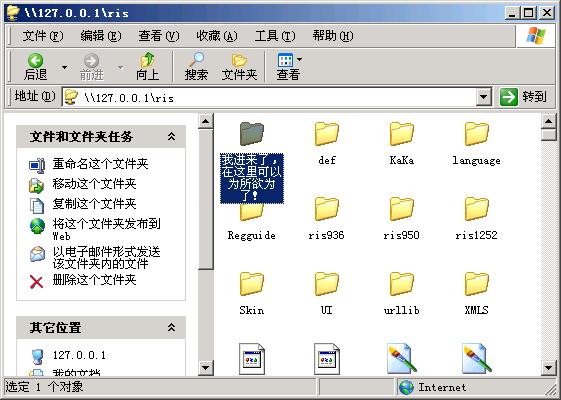The width and height of the screenshot is (561, 400).
Task: Select the language folder
Action: 476,142
